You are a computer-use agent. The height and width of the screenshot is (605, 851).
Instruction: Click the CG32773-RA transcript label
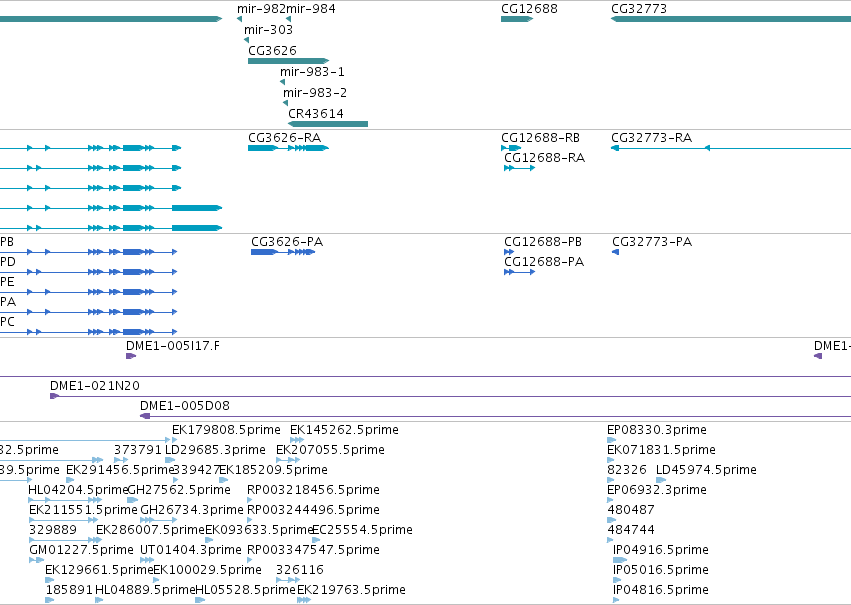pyautogui.click(x=651, y=138)
